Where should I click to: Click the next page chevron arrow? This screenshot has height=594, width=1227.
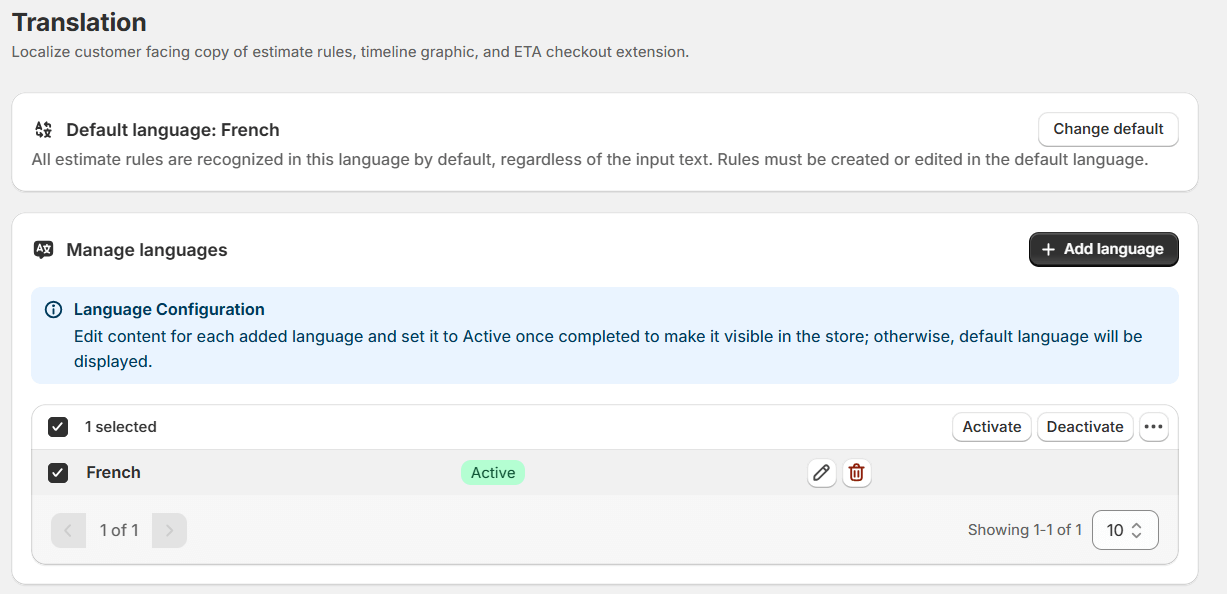168,529
